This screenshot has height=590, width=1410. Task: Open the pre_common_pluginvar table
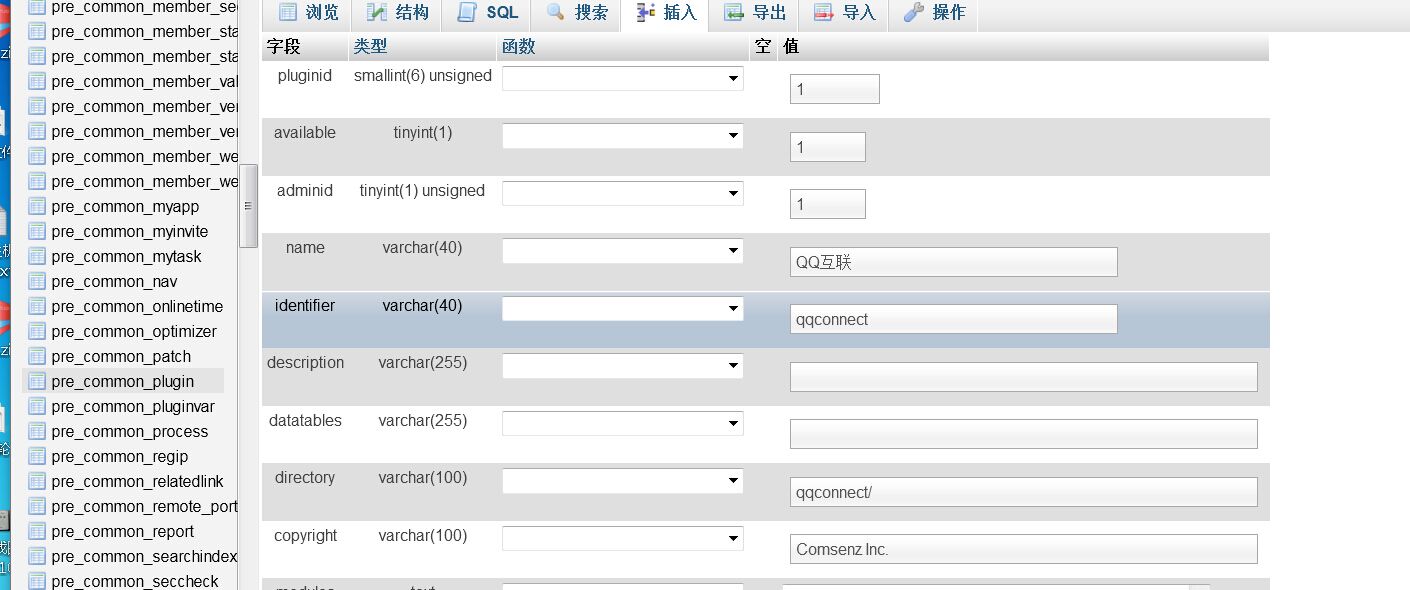tap(133, 406)
